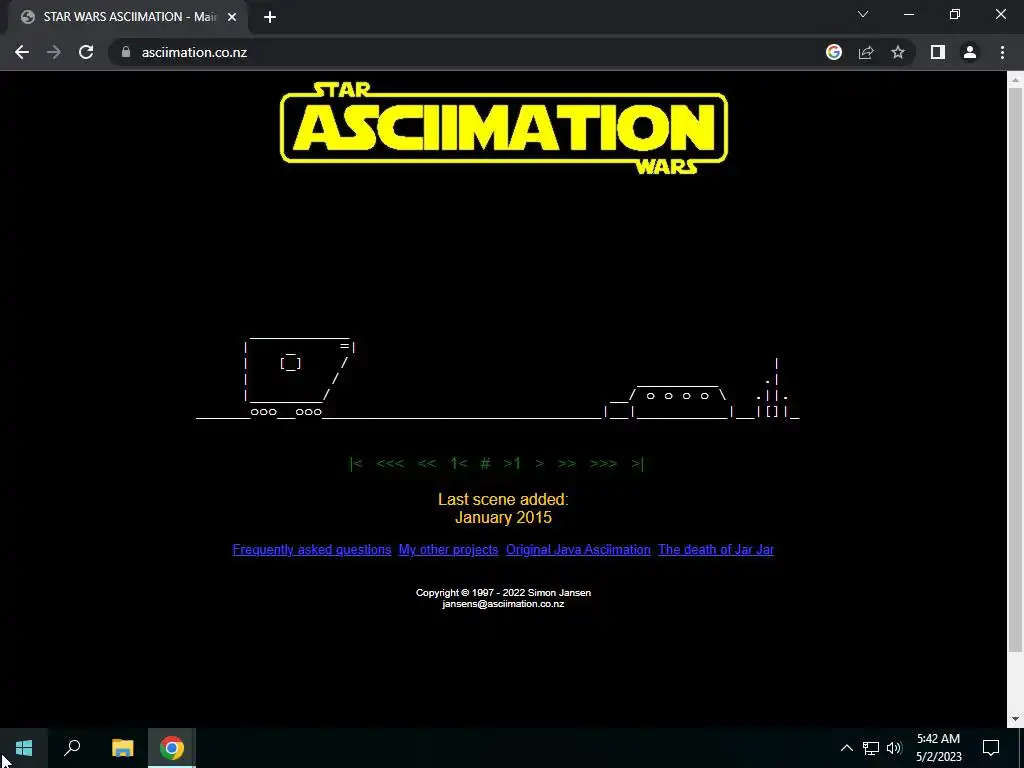Viewport: 1024px width, 768px height.
Task: Open a new tab
Action: pyautogui.click(x=270, y=17)
